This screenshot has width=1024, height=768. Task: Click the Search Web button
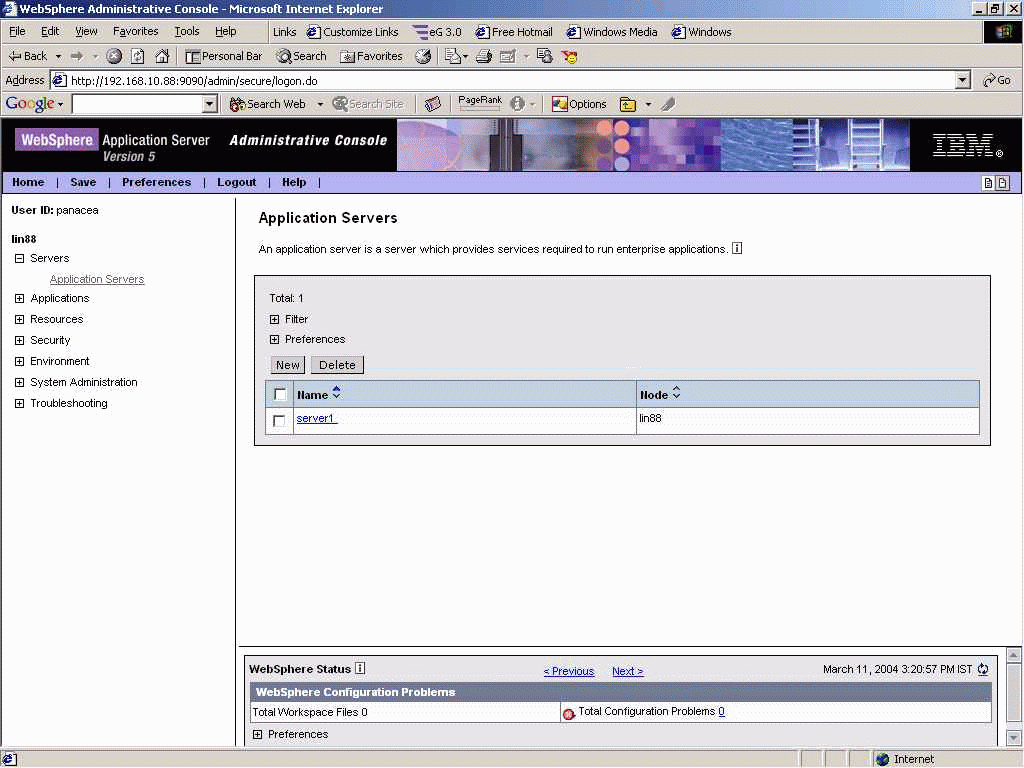[268, 104]
